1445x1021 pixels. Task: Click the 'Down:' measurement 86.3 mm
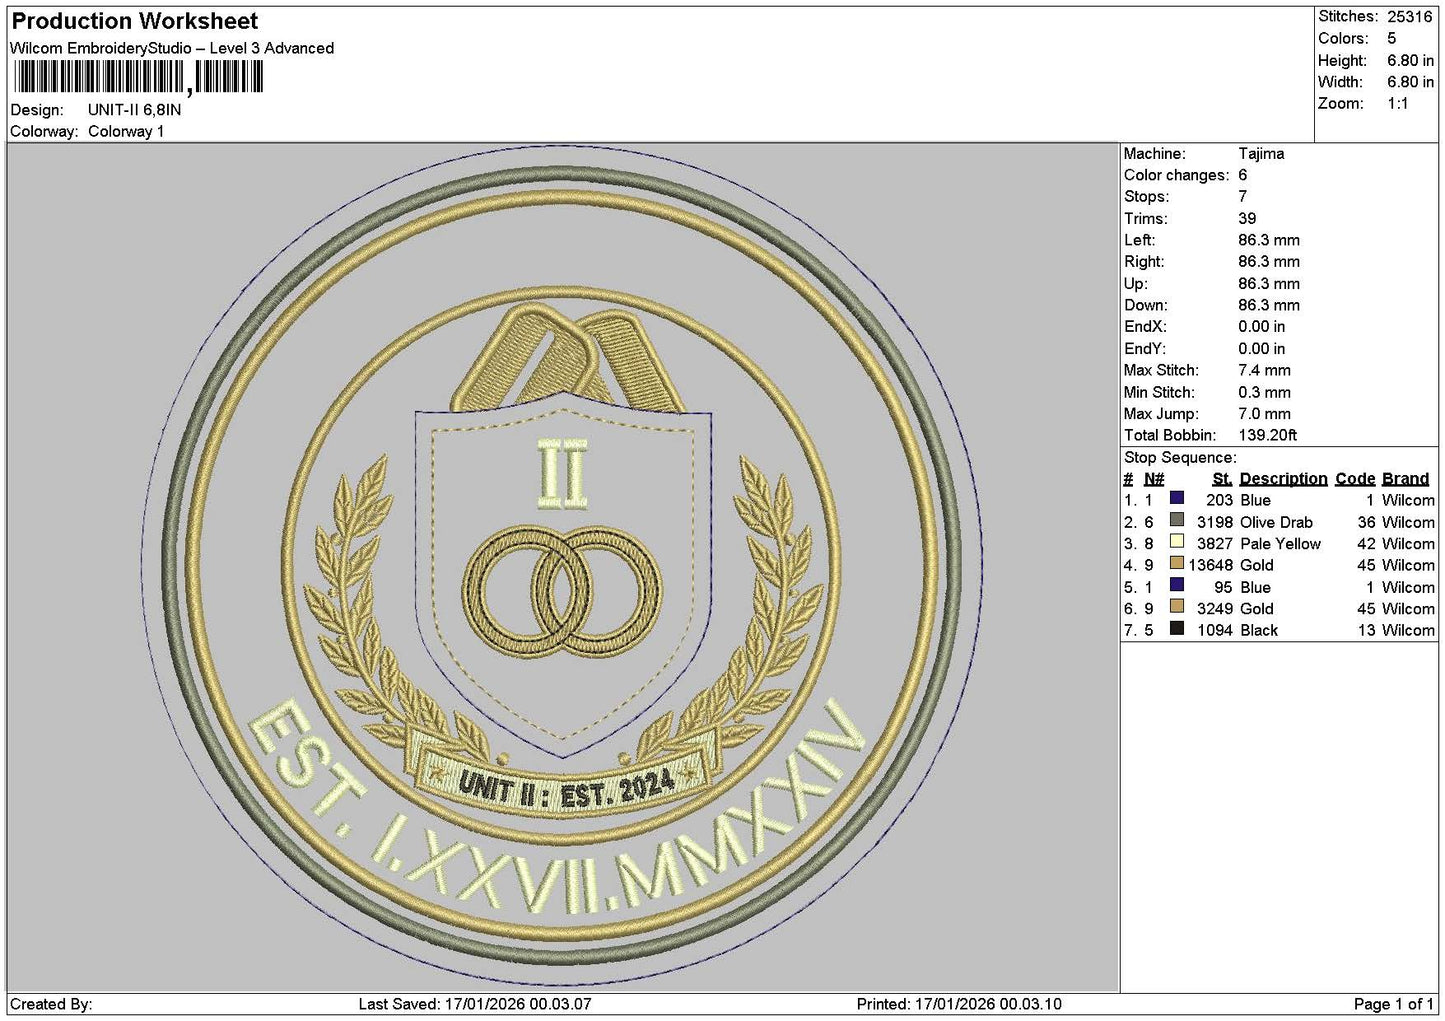1269,305
